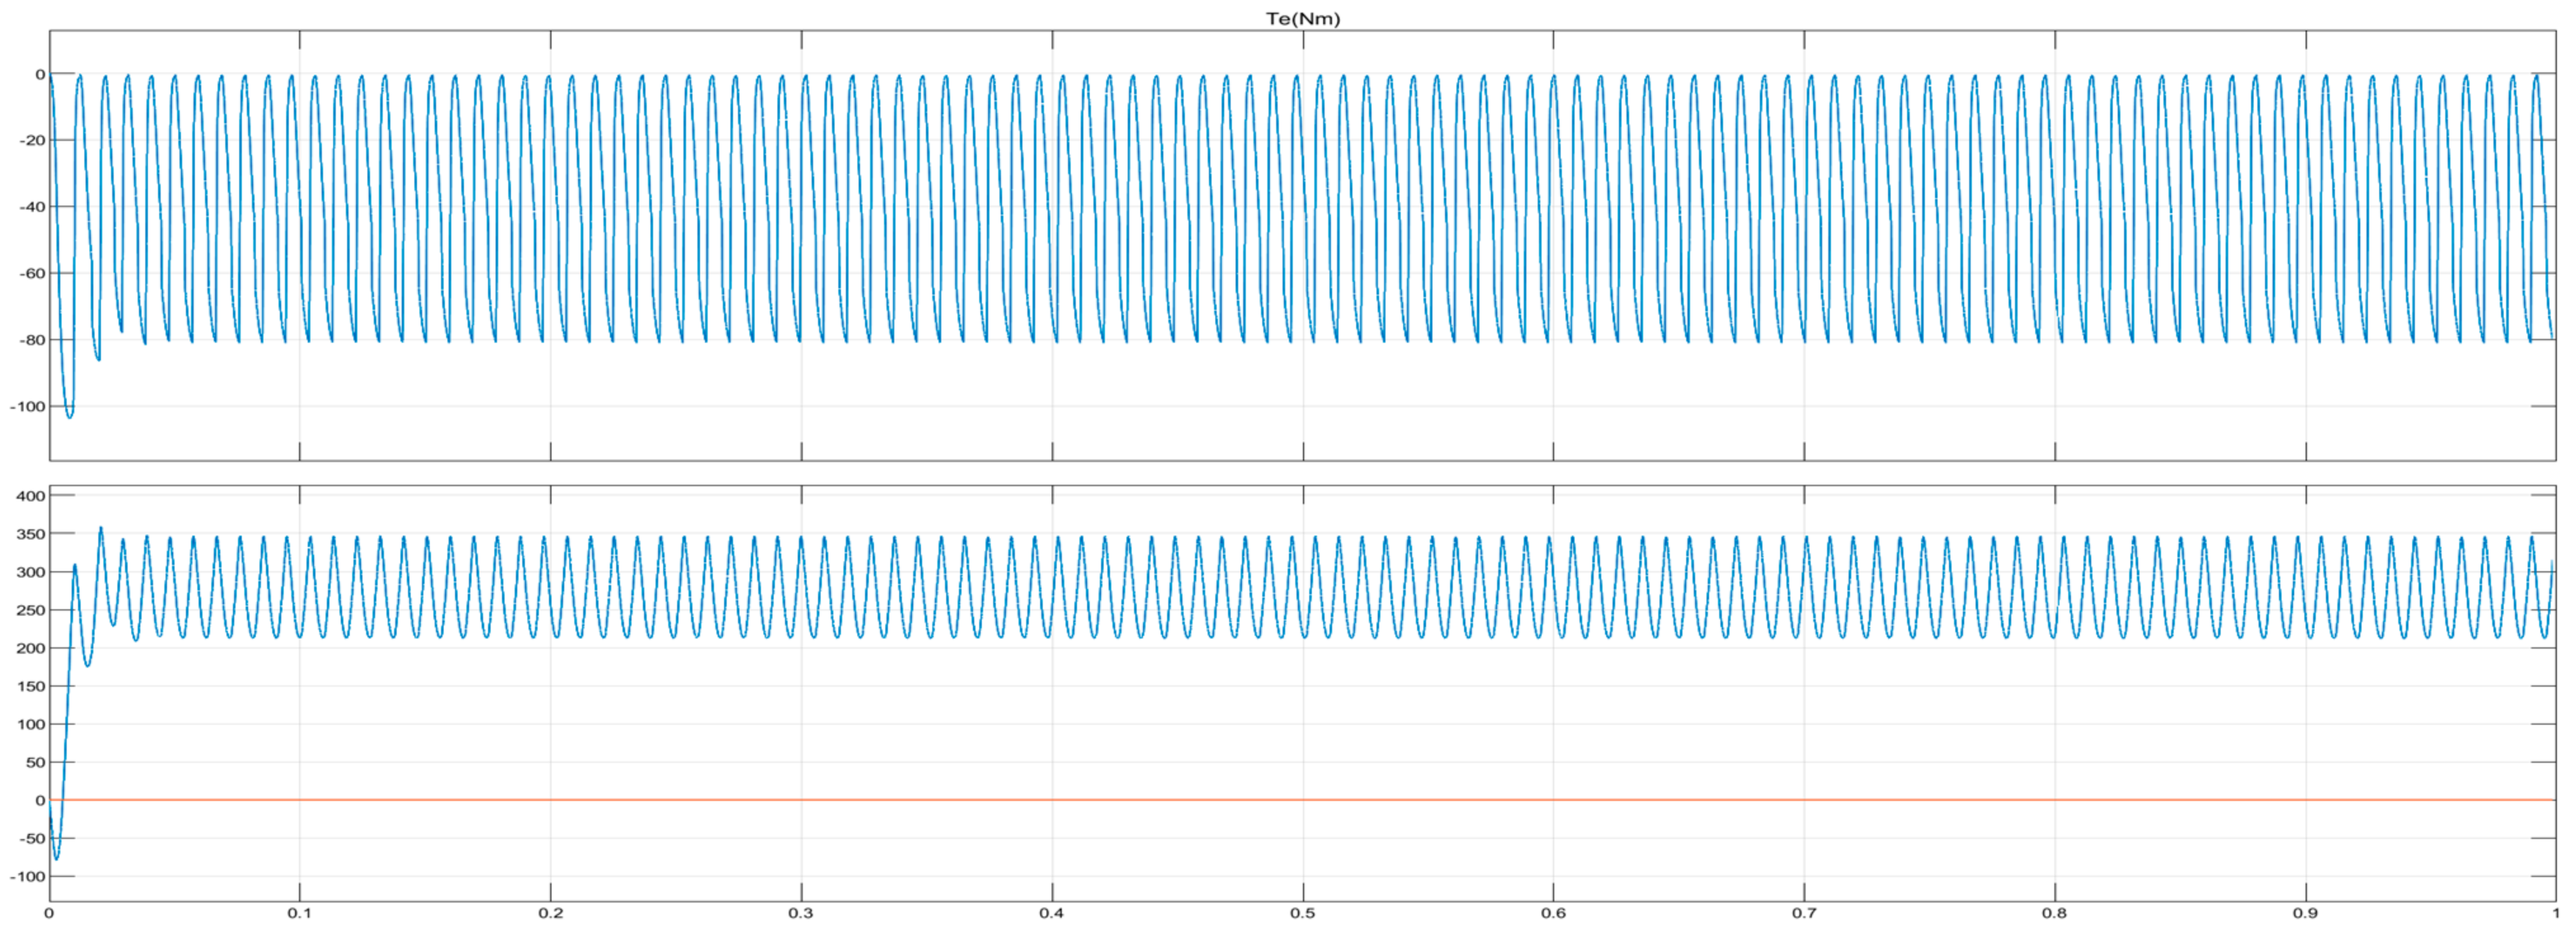Click the 0.5 x-axis time label
Viewport: 2576px width, 931px height.
click(1302, 913)
